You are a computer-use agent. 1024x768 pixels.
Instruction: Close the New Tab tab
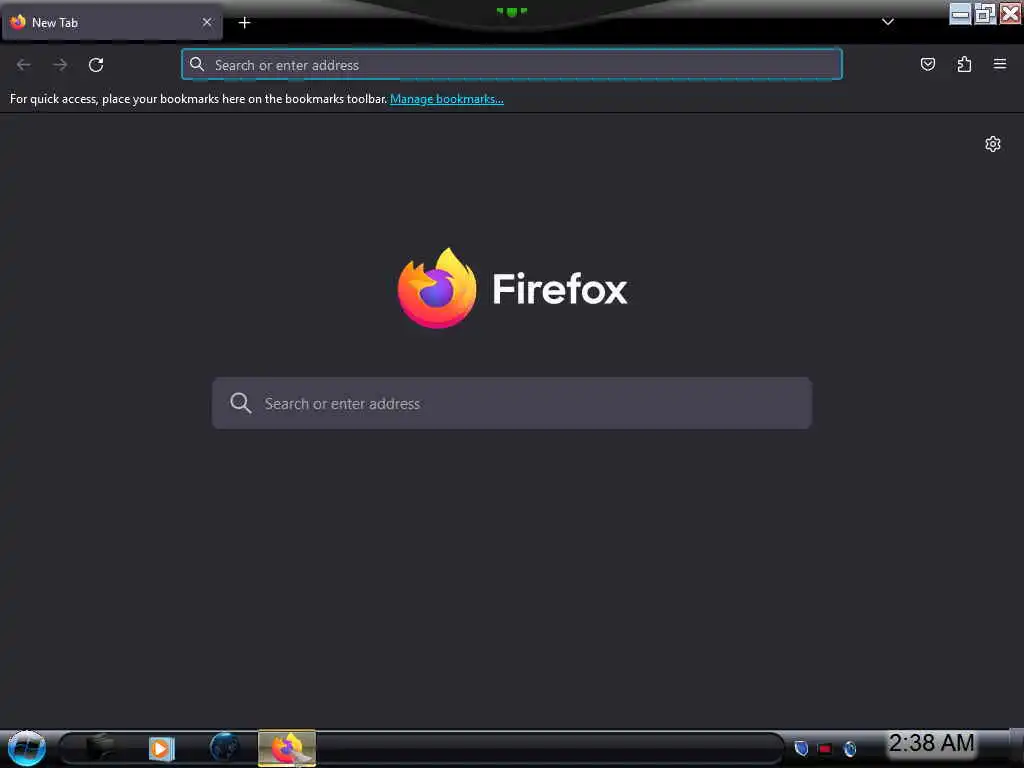pyautogui.click(x=207, y=22)
